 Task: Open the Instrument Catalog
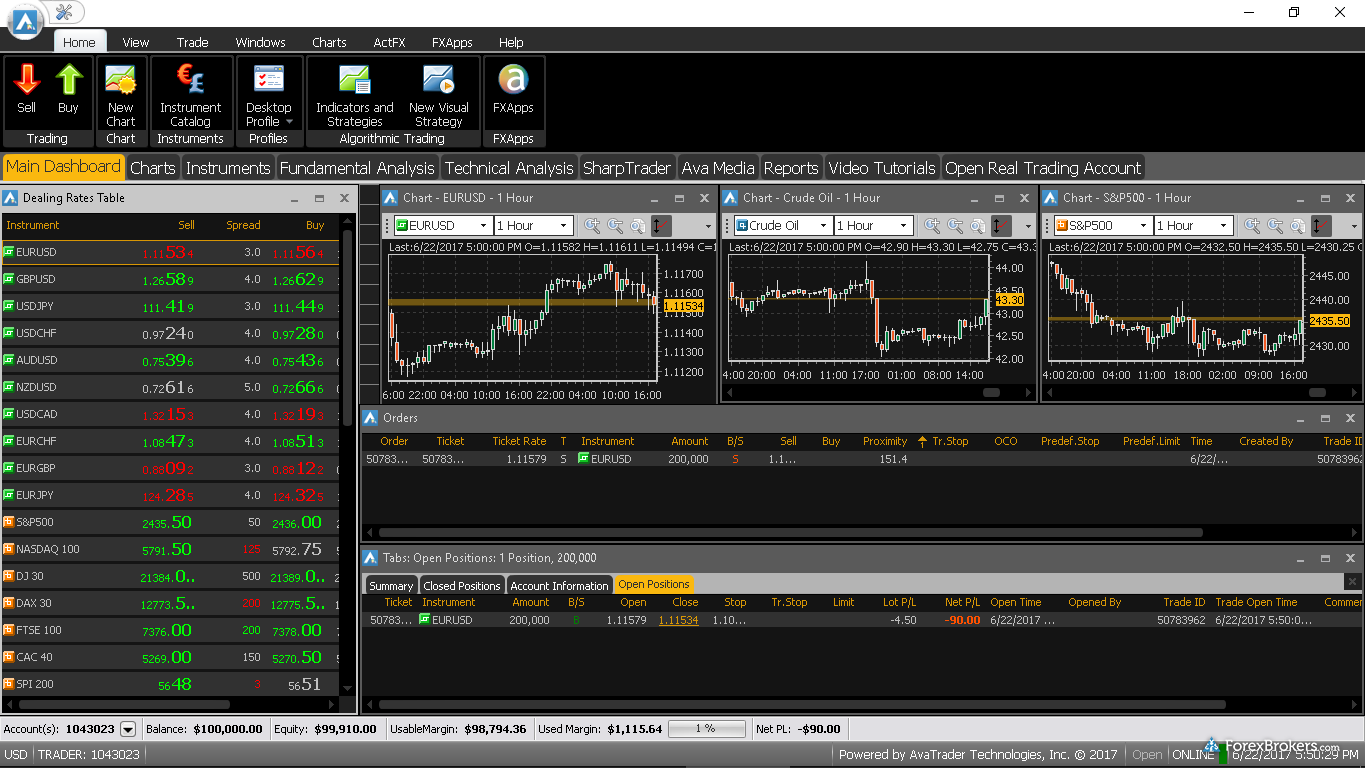(x=190, y=95)
